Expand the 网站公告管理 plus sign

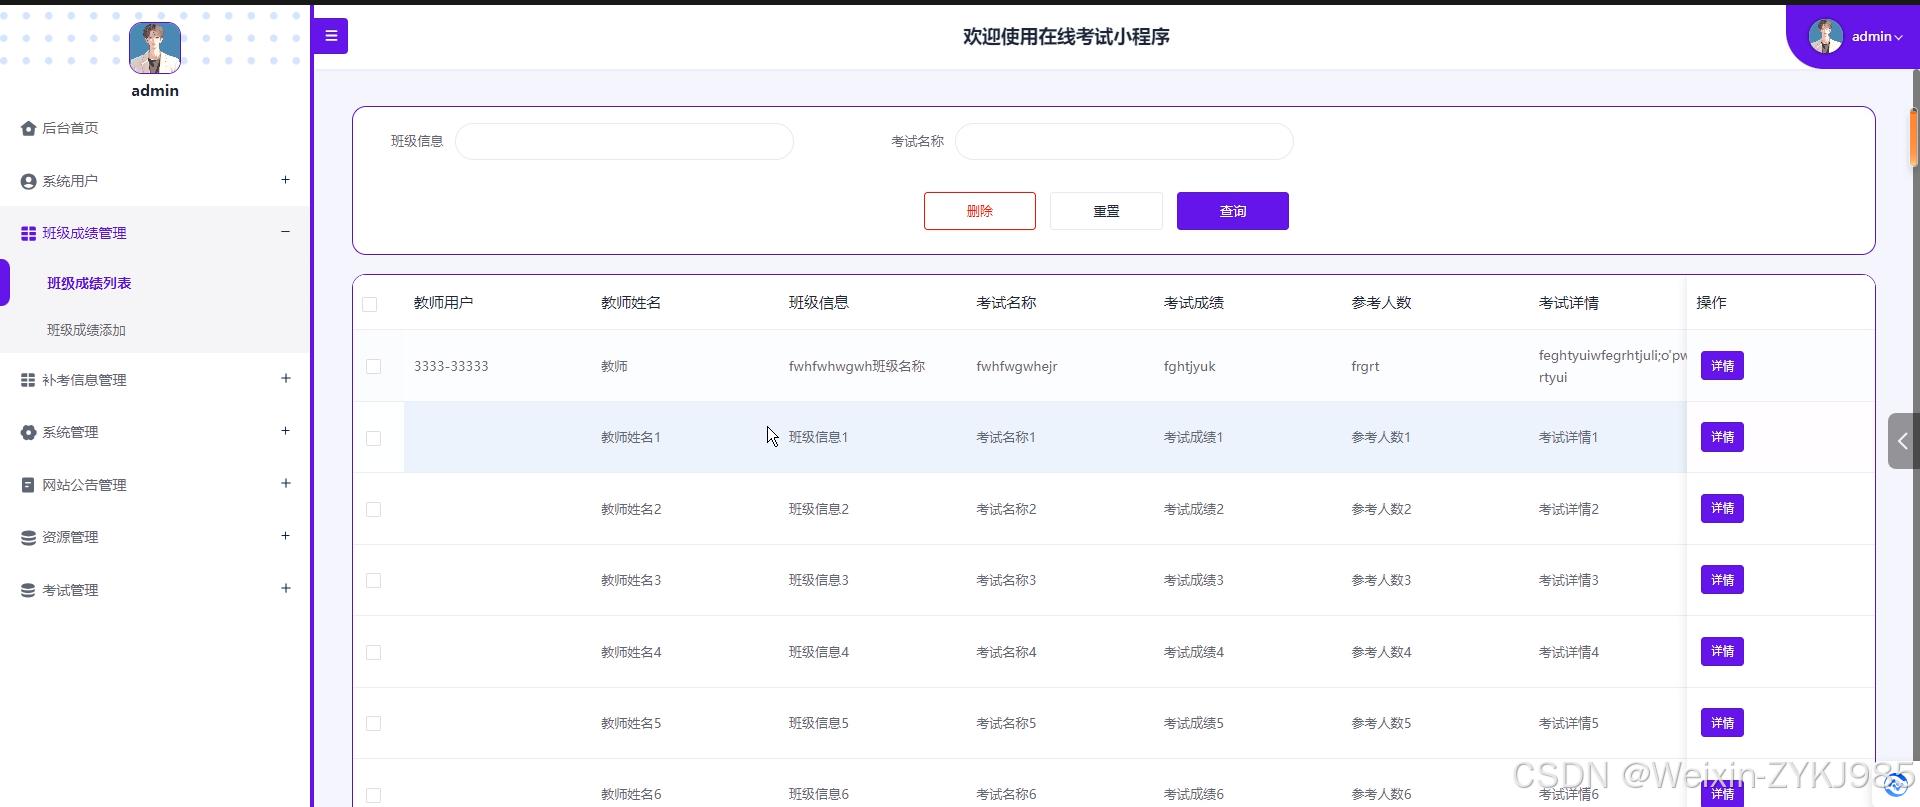(x=285, y=483)
